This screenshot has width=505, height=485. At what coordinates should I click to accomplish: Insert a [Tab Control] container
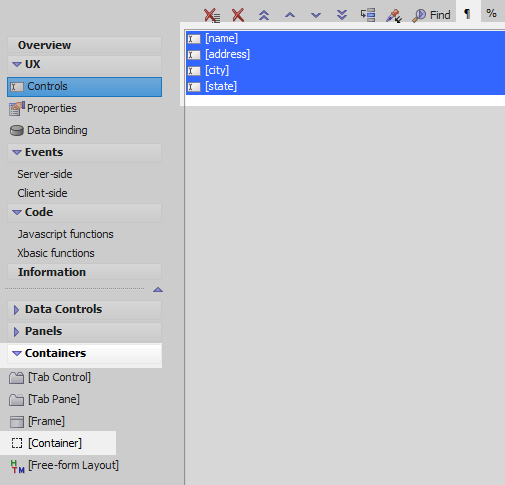[50, 377]
